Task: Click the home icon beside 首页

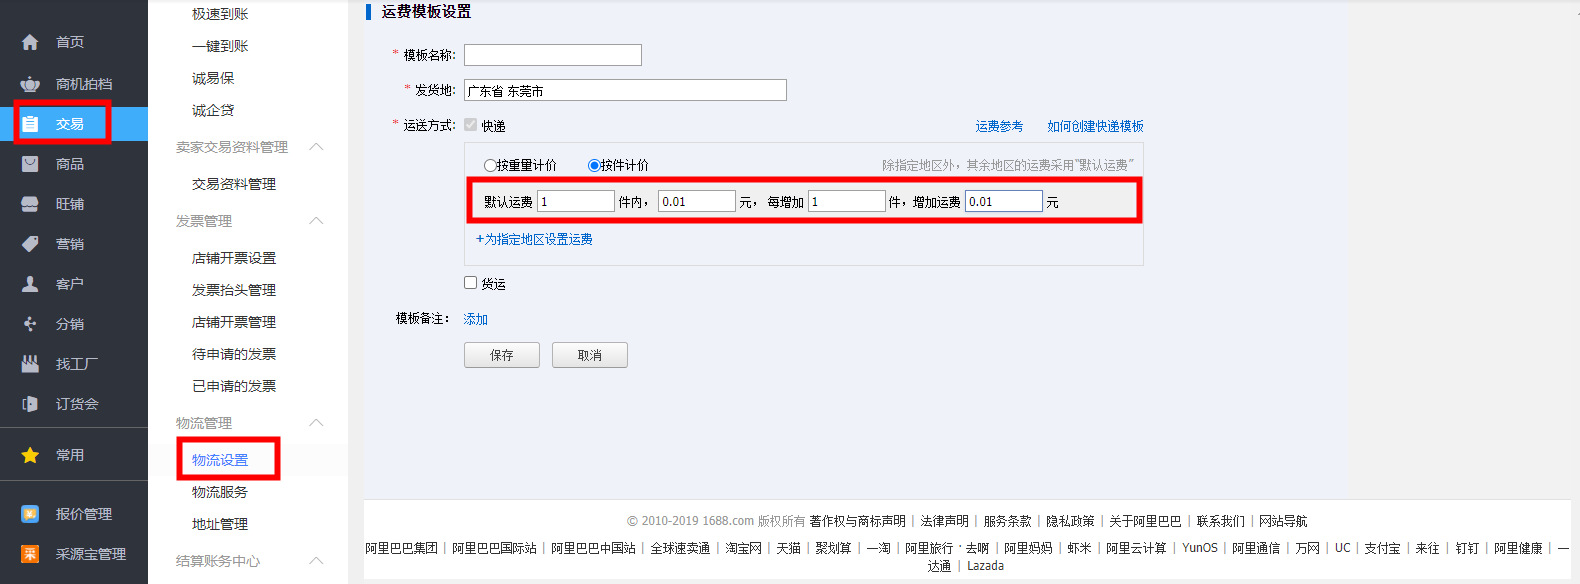Action: tap(30, 42)
